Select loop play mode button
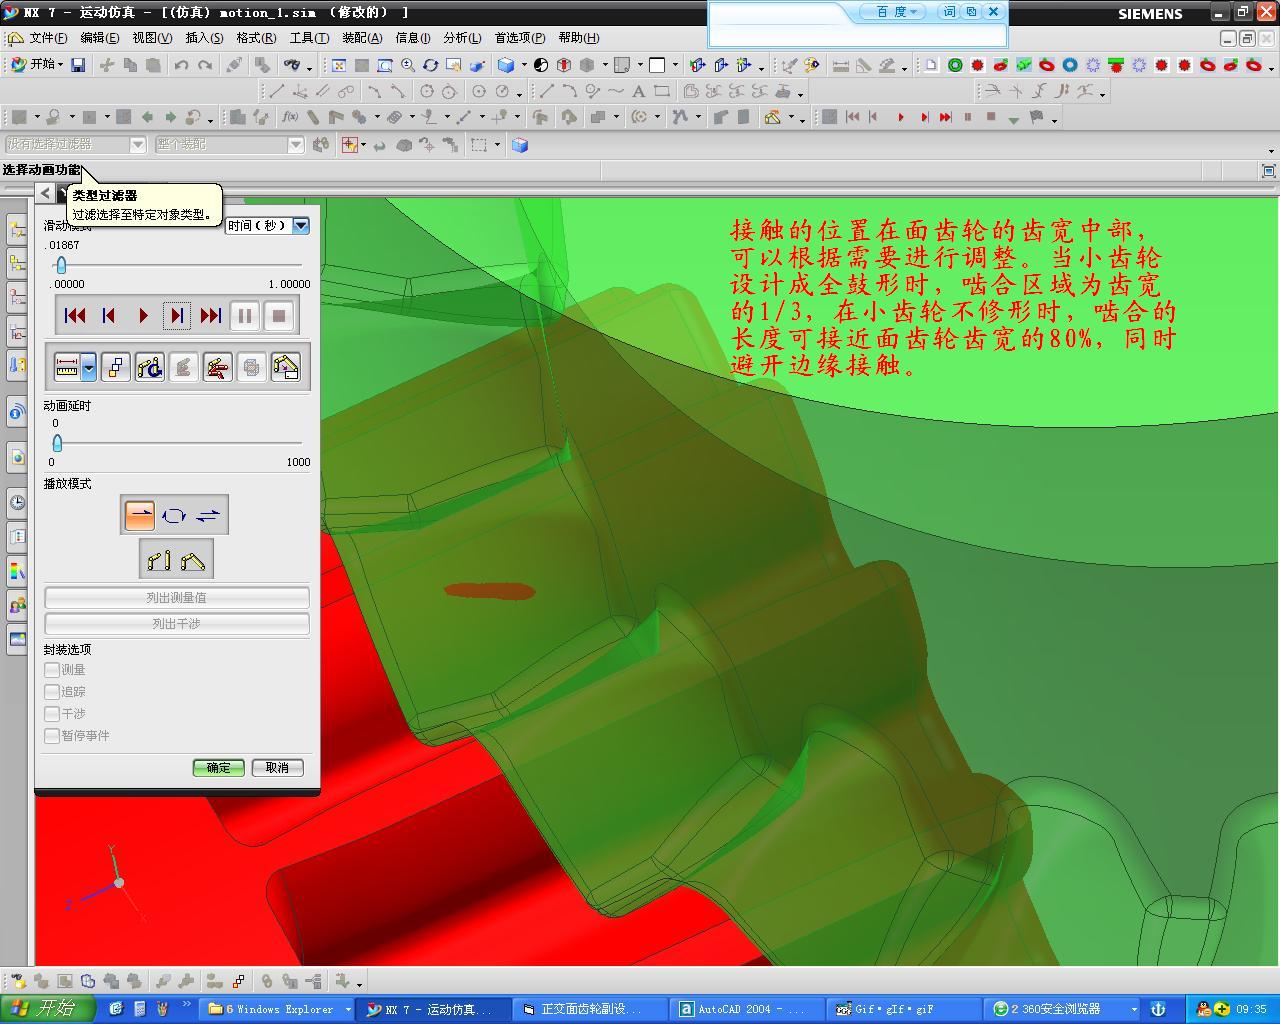Image resolution: width=1280 pixels, height=1024 pixels. [174, 515]
